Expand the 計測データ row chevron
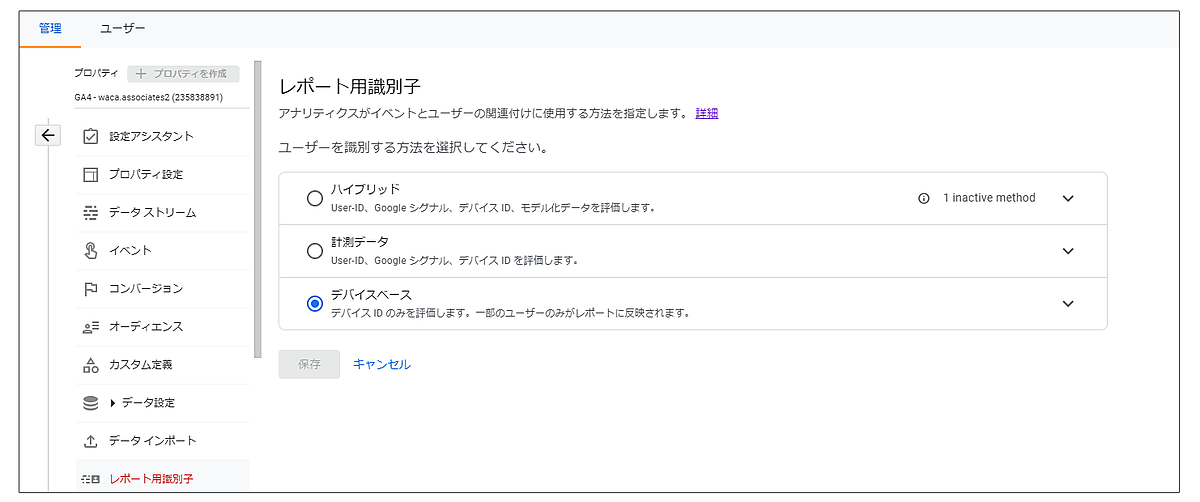 tap(1068, 251)
